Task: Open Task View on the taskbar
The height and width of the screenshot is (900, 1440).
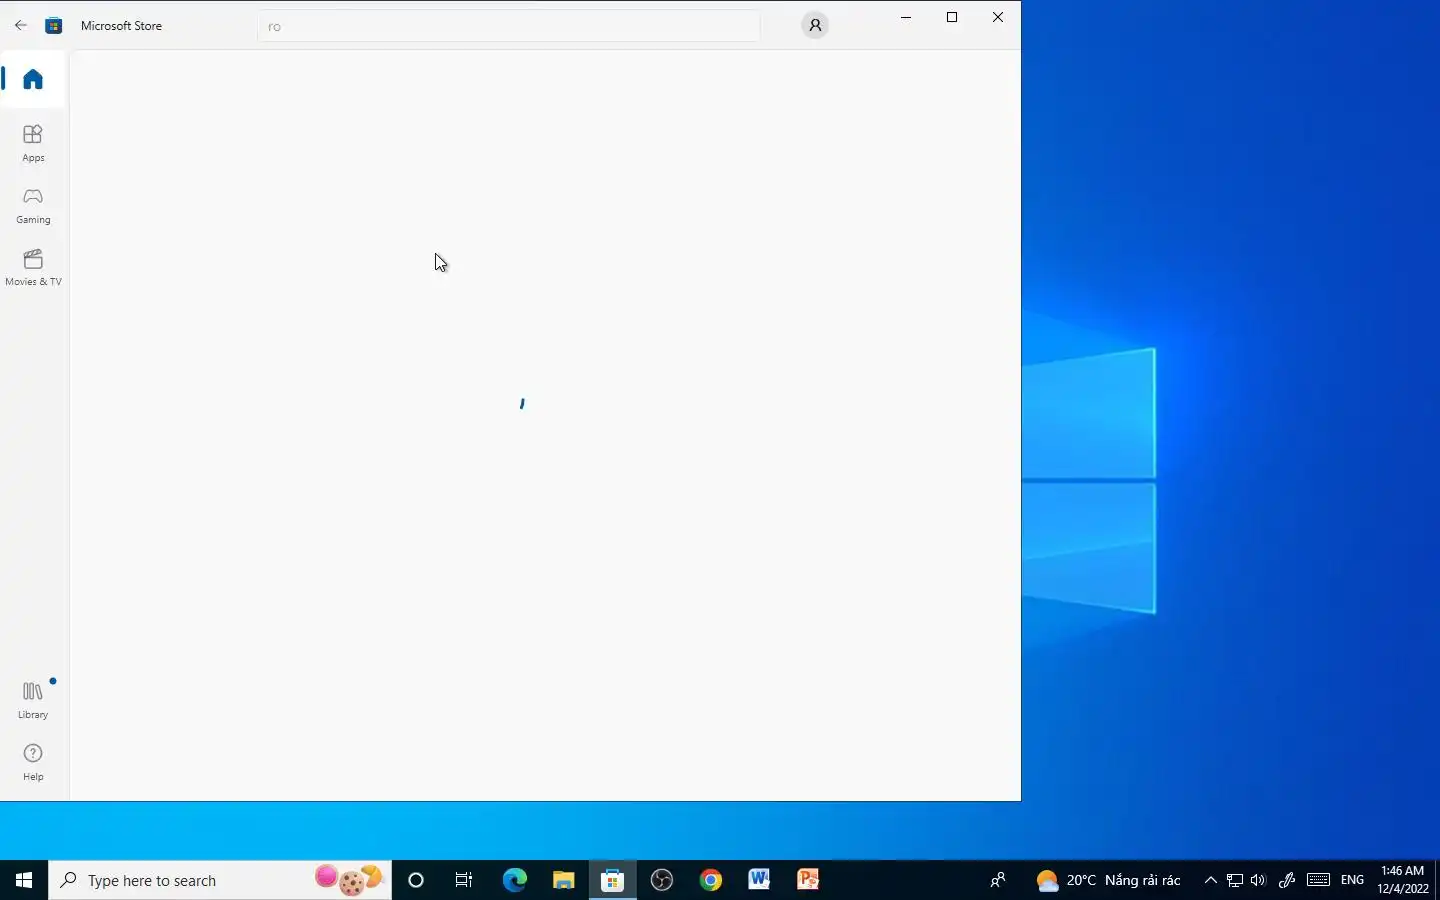Action: 464,880
